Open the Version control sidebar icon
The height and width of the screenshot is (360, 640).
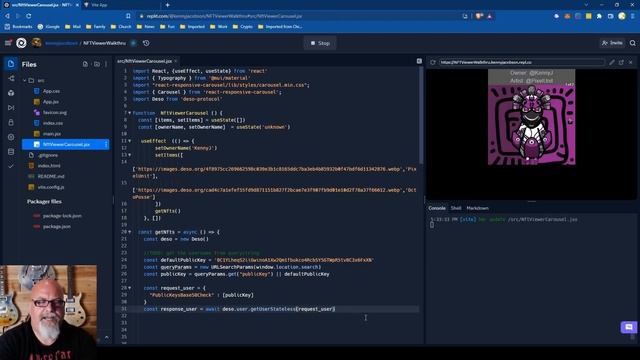(11, 78)
